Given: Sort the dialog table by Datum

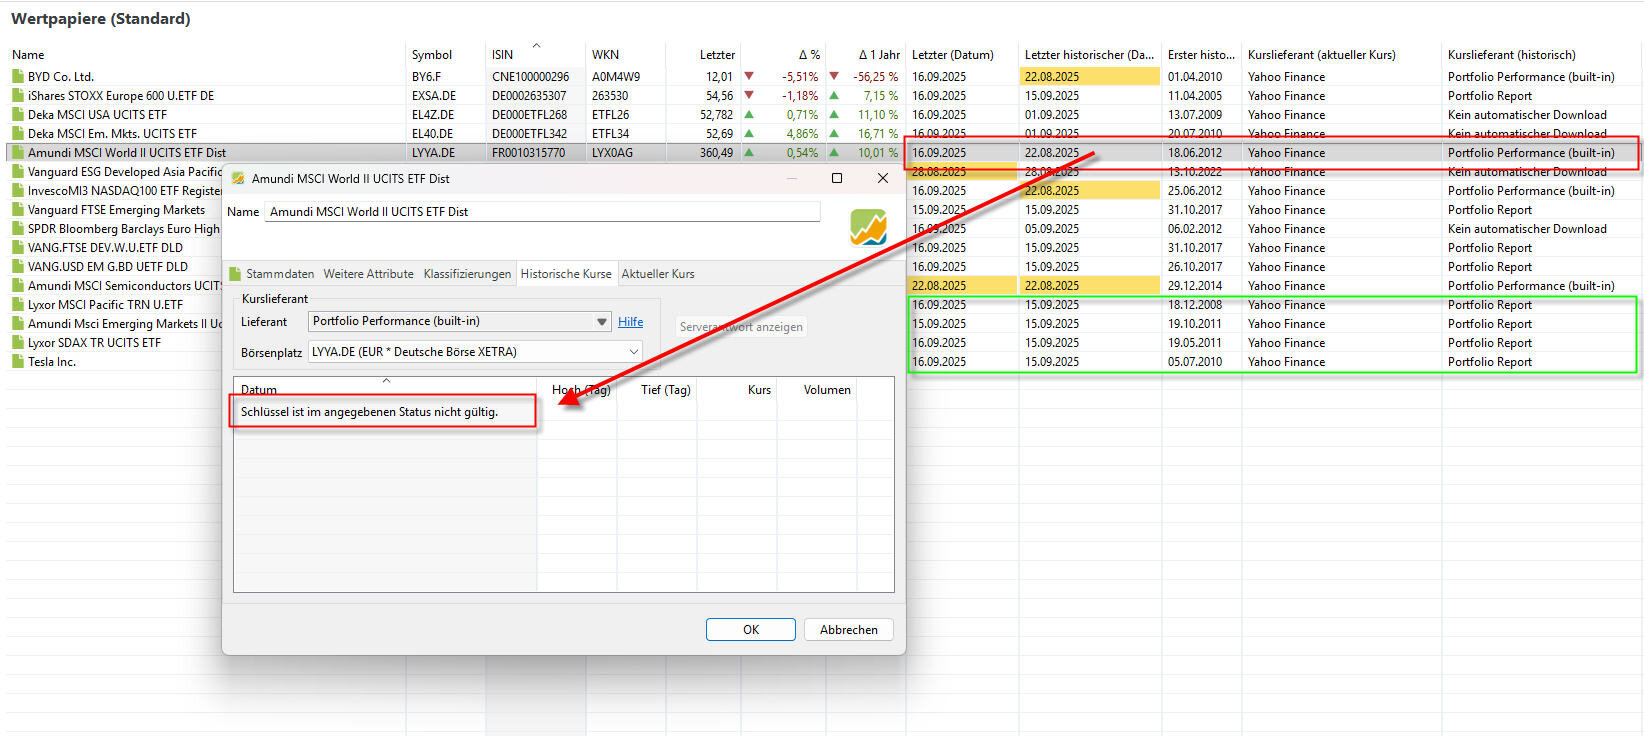Looking at the screenshot, I should pos(258,390).
